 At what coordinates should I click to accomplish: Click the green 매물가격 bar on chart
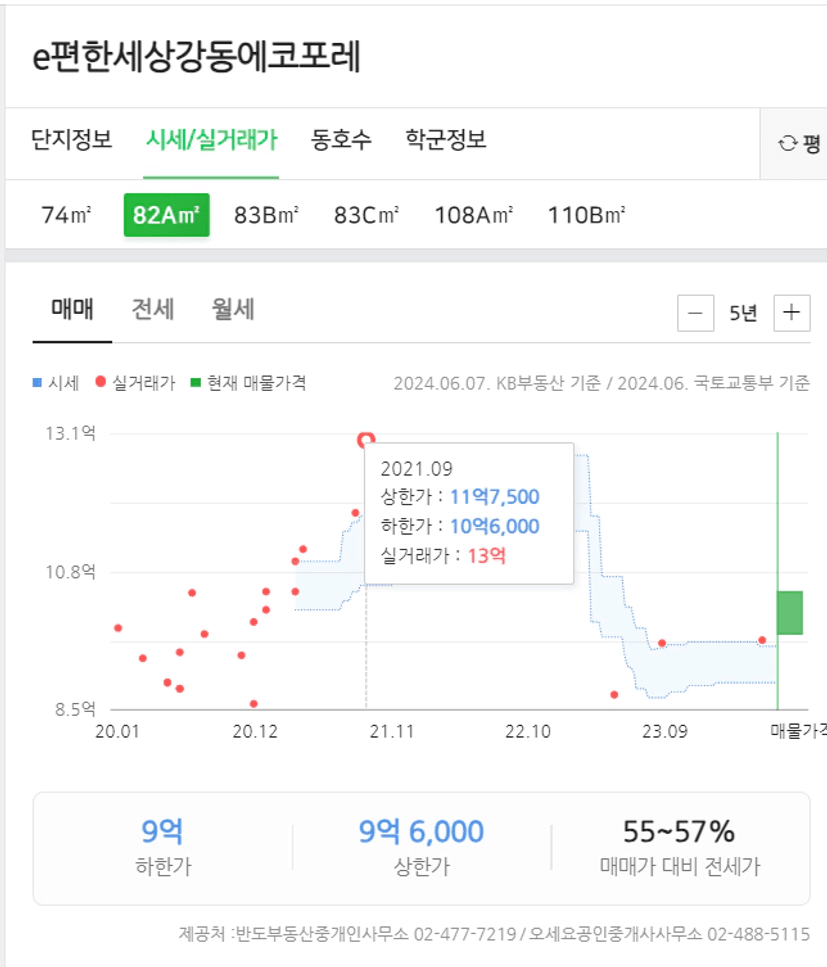tap(790, 612)
